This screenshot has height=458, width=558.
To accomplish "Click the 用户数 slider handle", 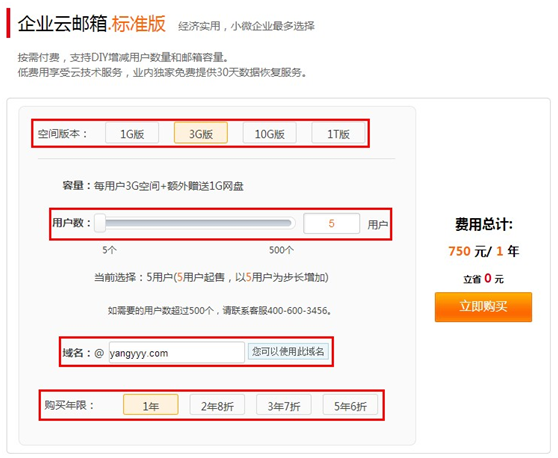I will tap(100, 223).
